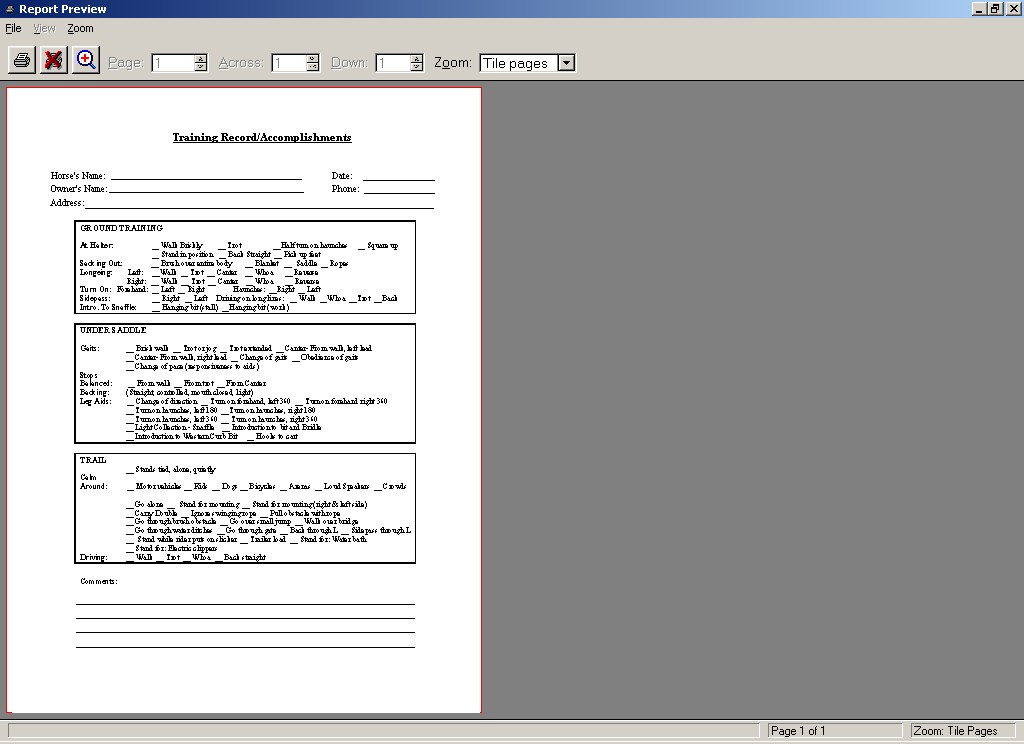Click inside the Down number field
The height and width of the screenshot is (744, 1024).
click(x=392, y=63)
